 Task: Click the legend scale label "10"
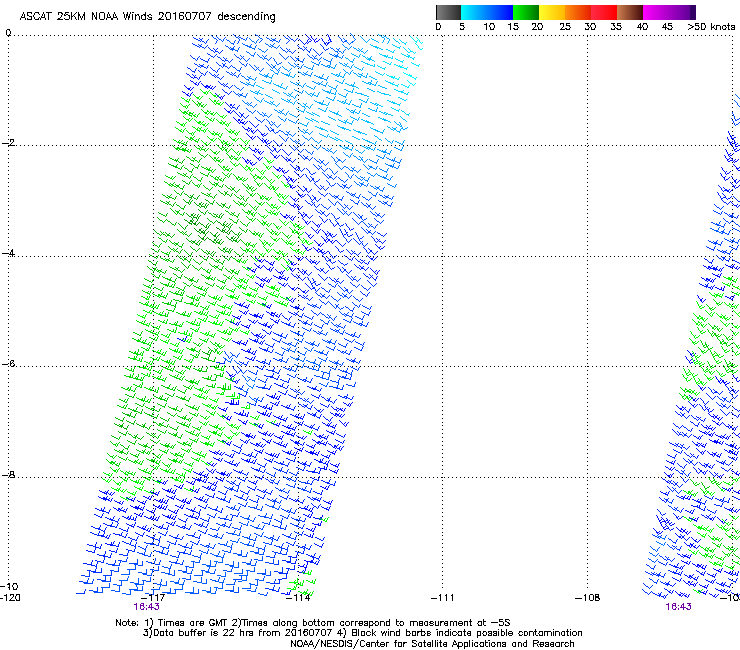tap(489, 27)
